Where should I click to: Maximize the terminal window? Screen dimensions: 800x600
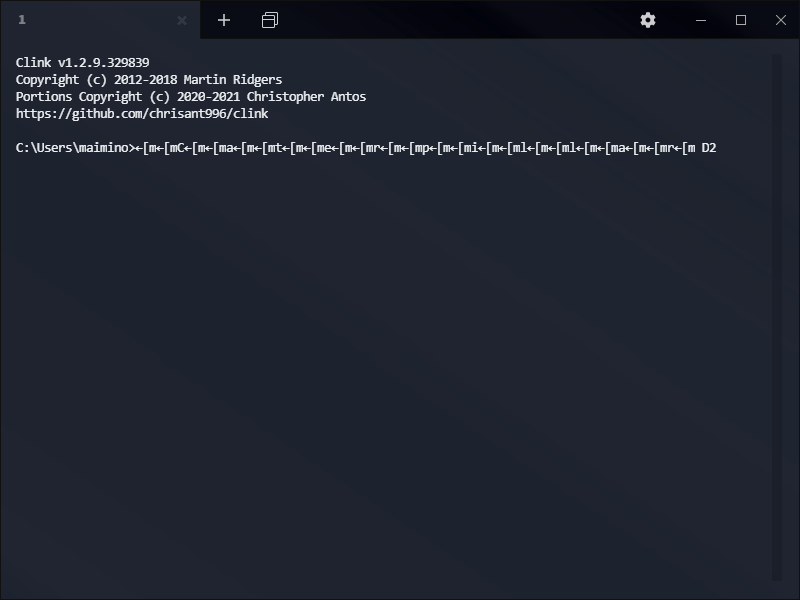pyautogui.click(x=741, y=20)
